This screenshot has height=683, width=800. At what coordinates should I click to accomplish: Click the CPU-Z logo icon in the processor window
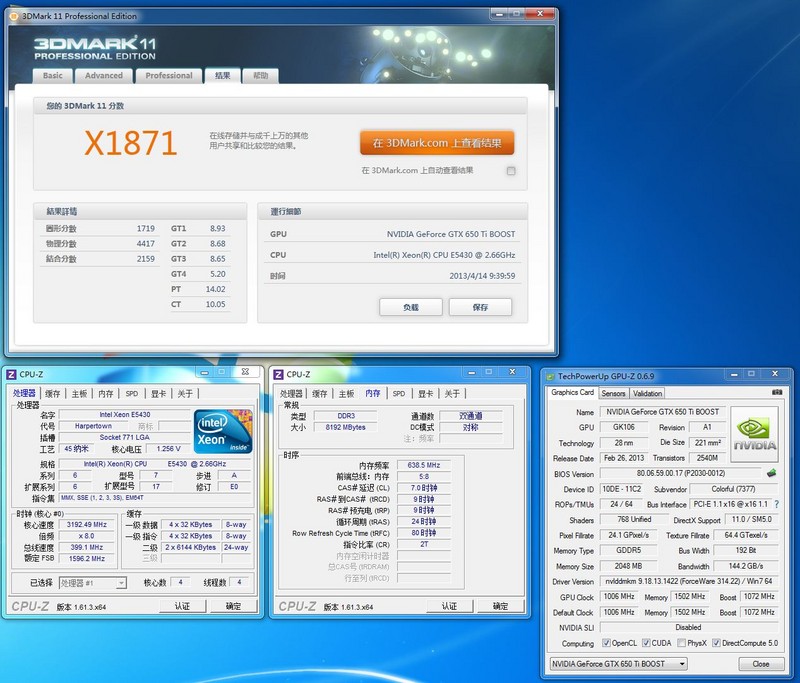pyautogui.click(x=11, y=374)
